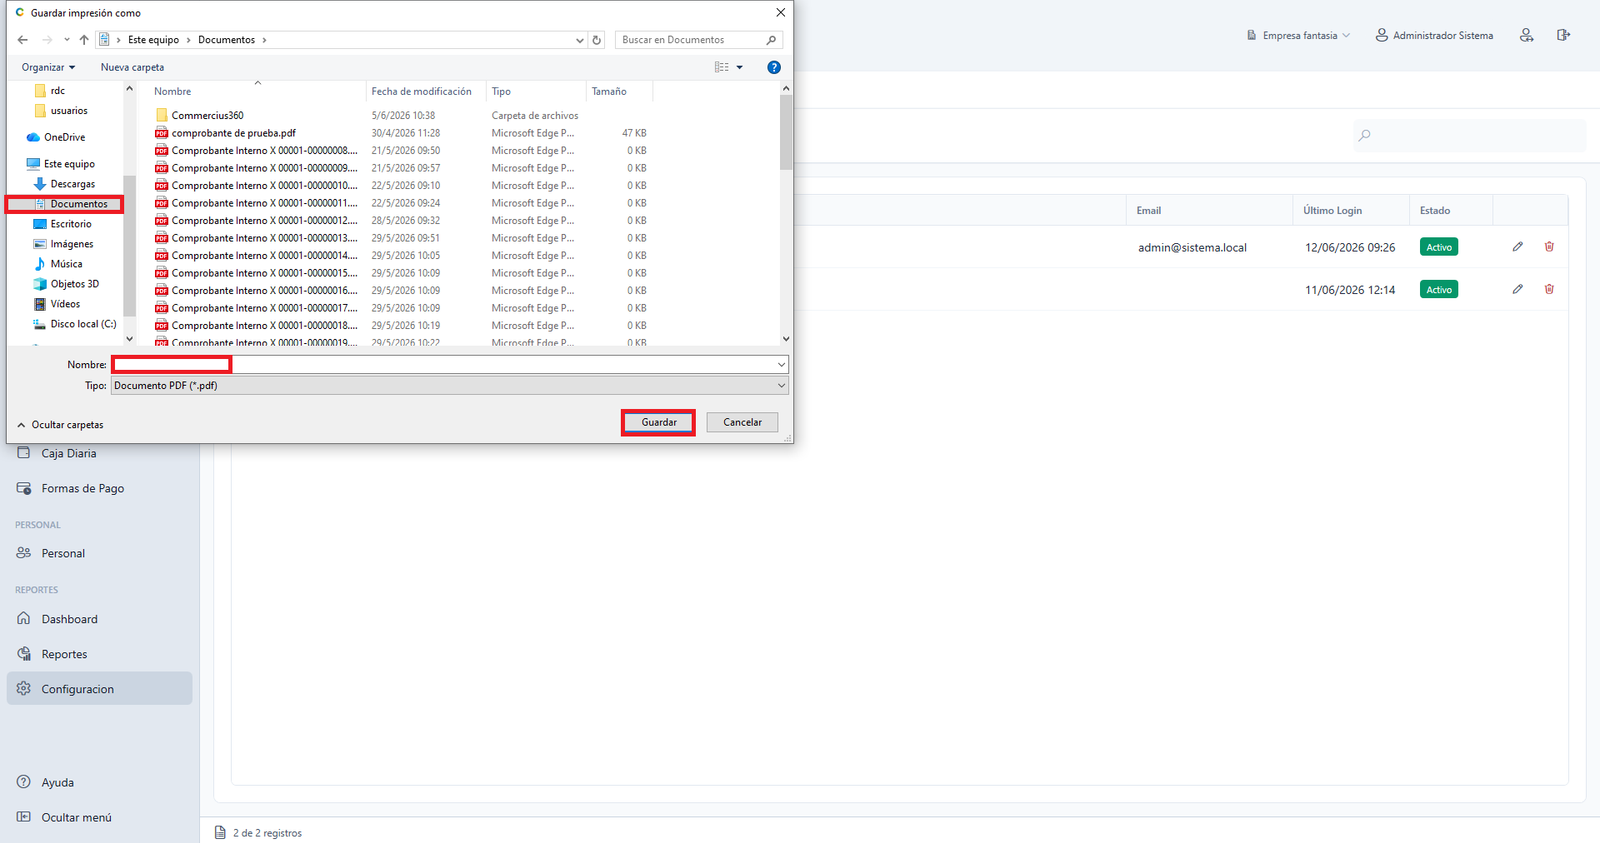The image size is (1600, 843).
Task: Expand the Tipo Documento PDF dropdown
Action: coord(449,385)
